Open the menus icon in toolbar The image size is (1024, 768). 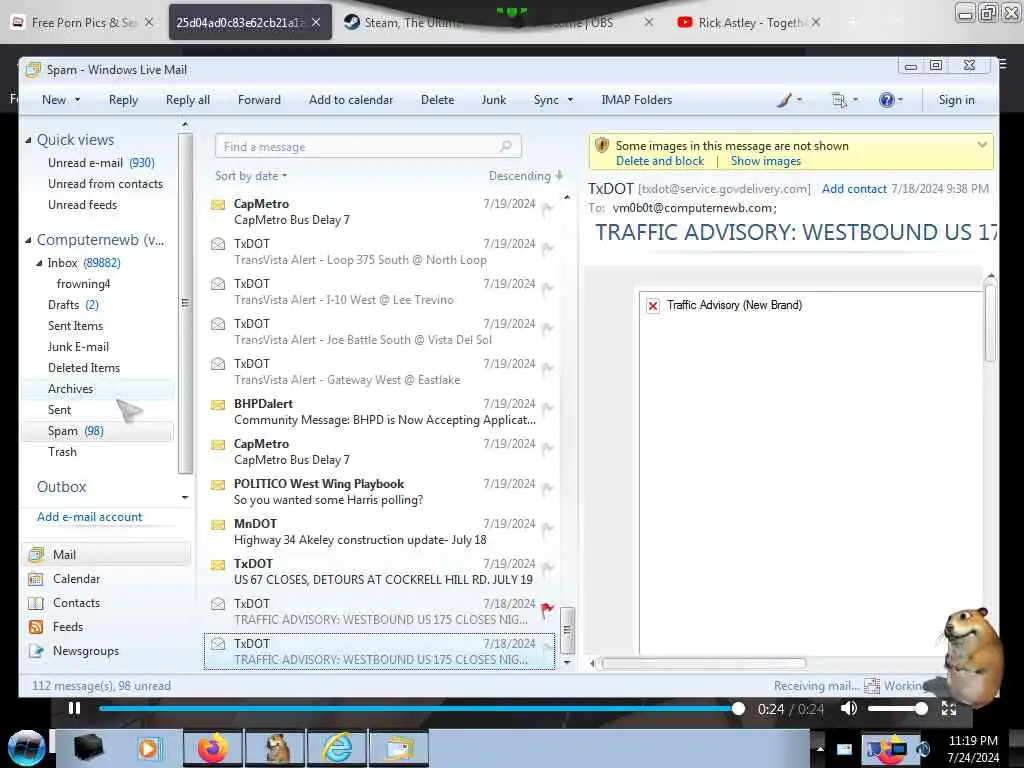coord(839,100)
